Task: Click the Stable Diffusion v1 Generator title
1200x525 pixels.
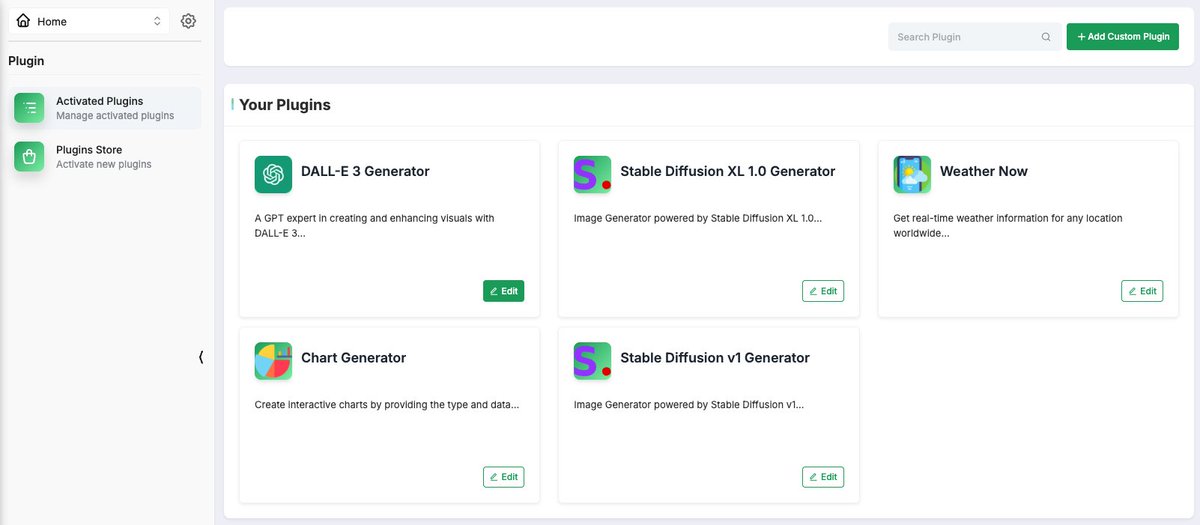Action: (x=715, y=357)
